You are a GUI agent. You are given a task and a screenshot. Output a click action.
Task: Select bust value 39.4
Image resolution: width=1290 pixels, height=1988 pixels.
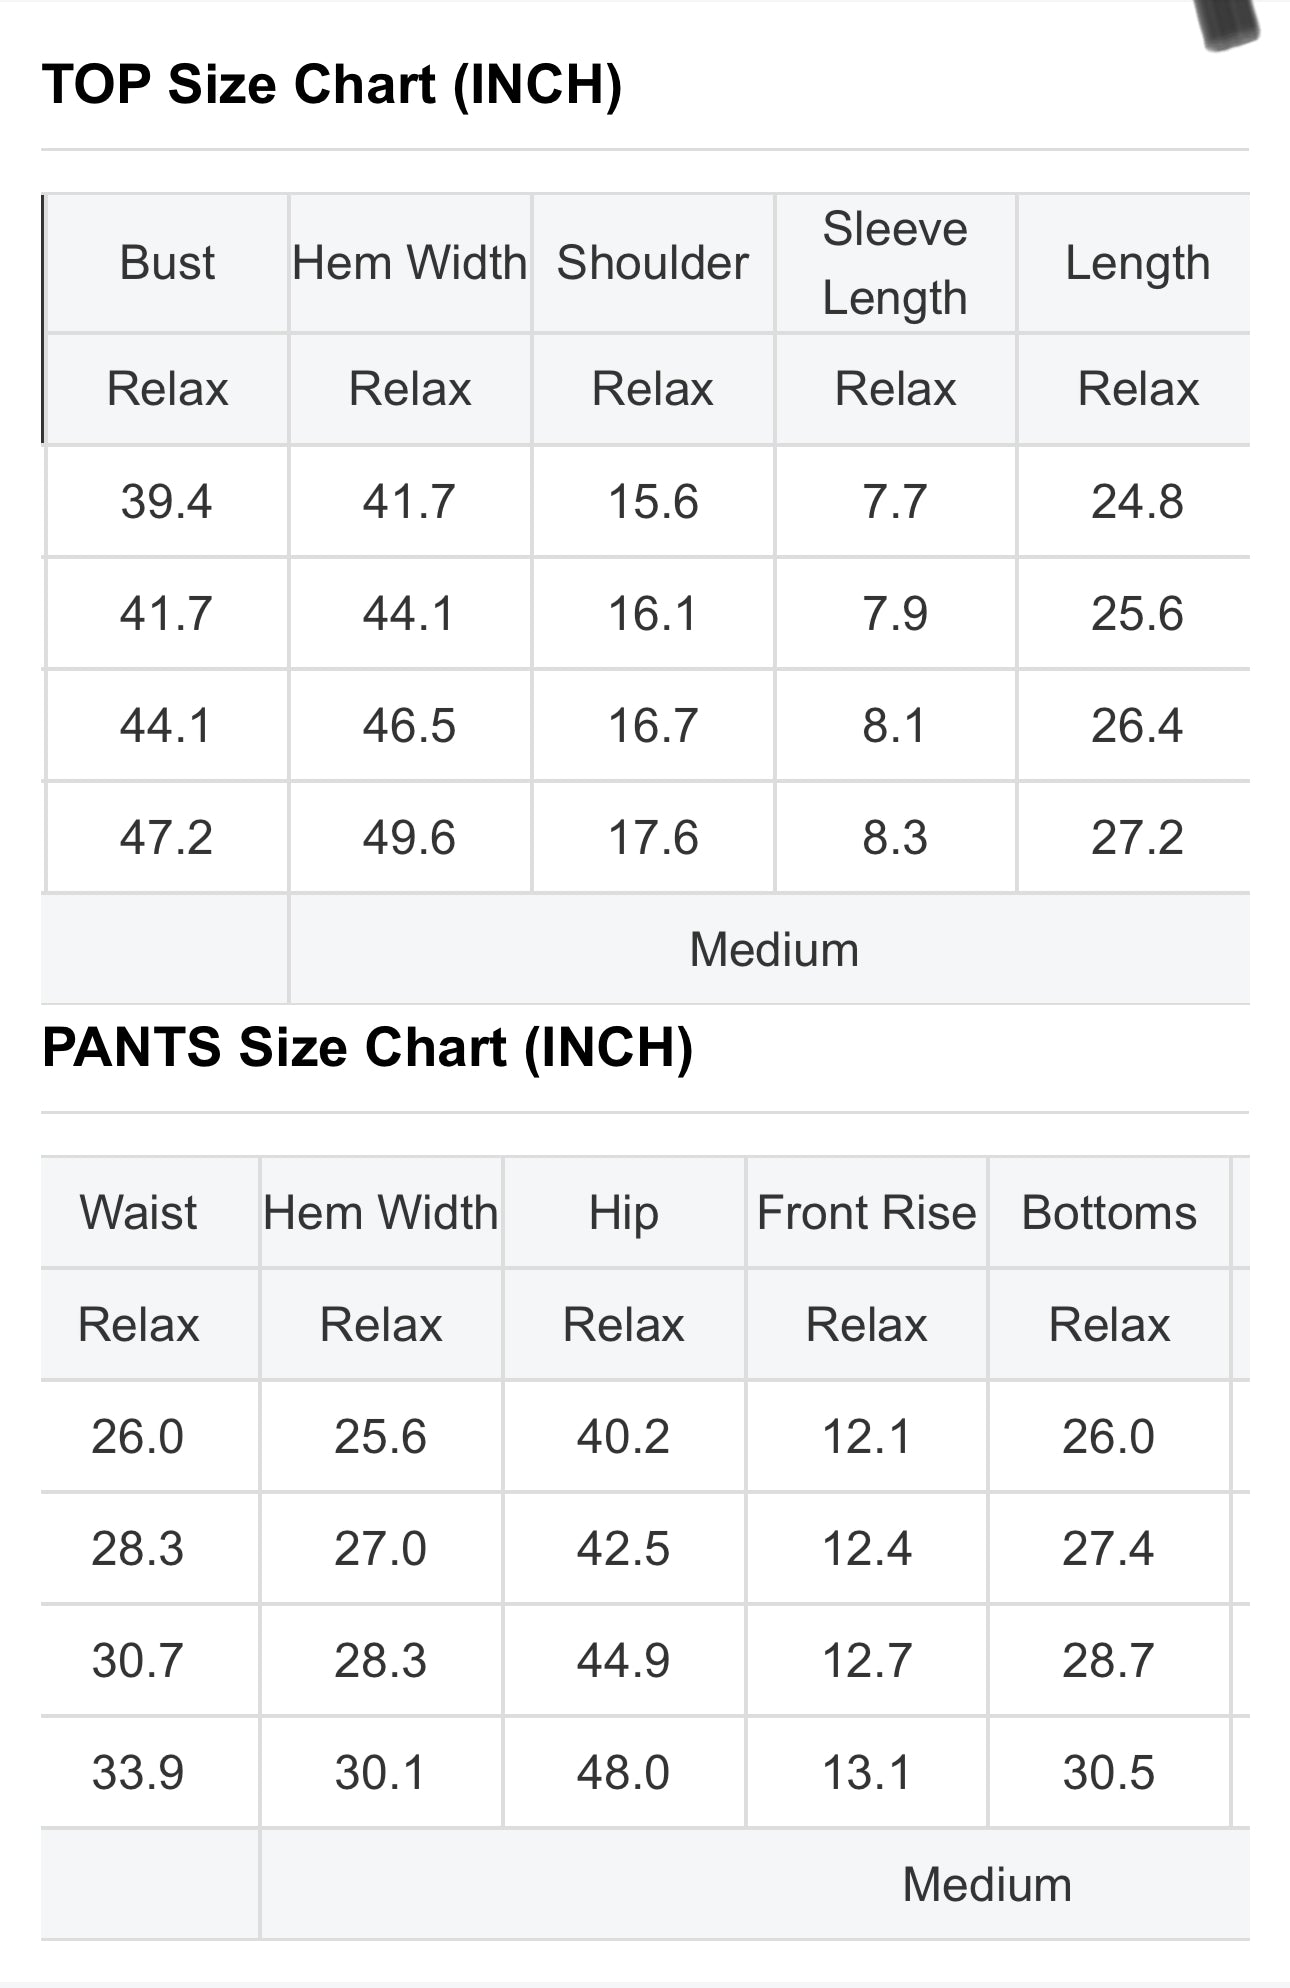point(166,501)
